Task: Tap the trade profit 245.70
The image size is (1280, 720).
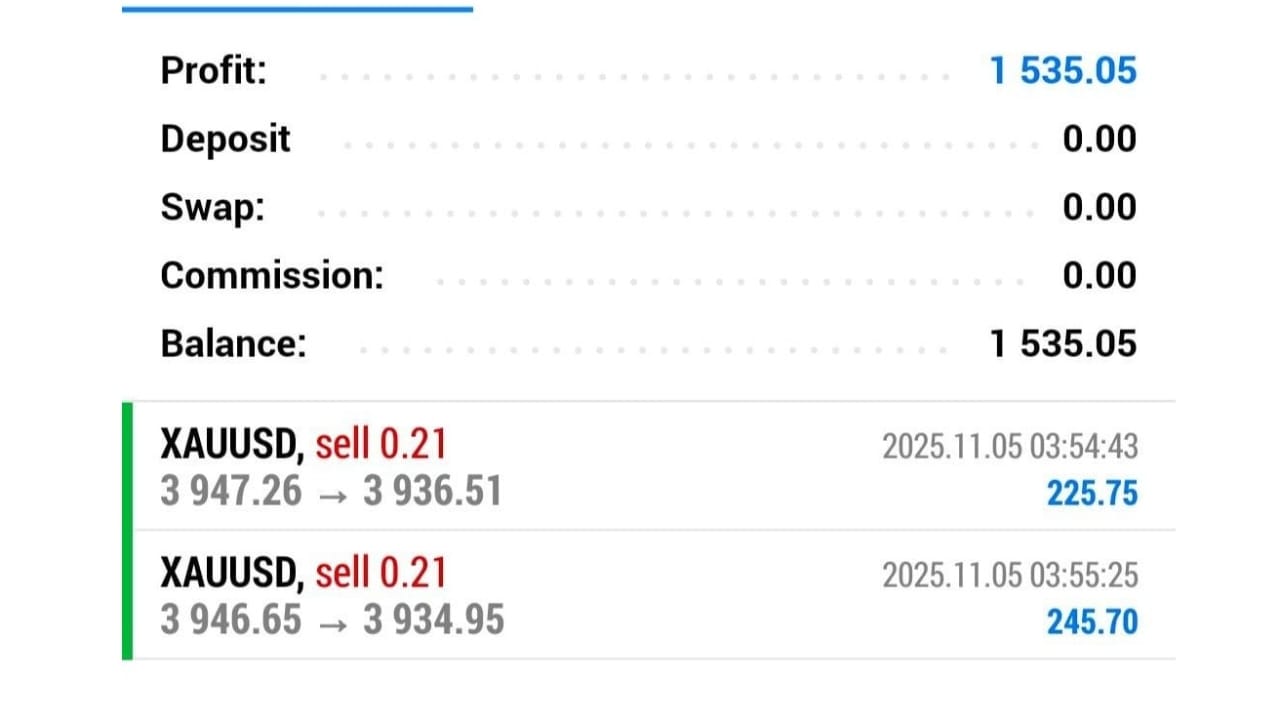Action: [x=1092, y=623]
